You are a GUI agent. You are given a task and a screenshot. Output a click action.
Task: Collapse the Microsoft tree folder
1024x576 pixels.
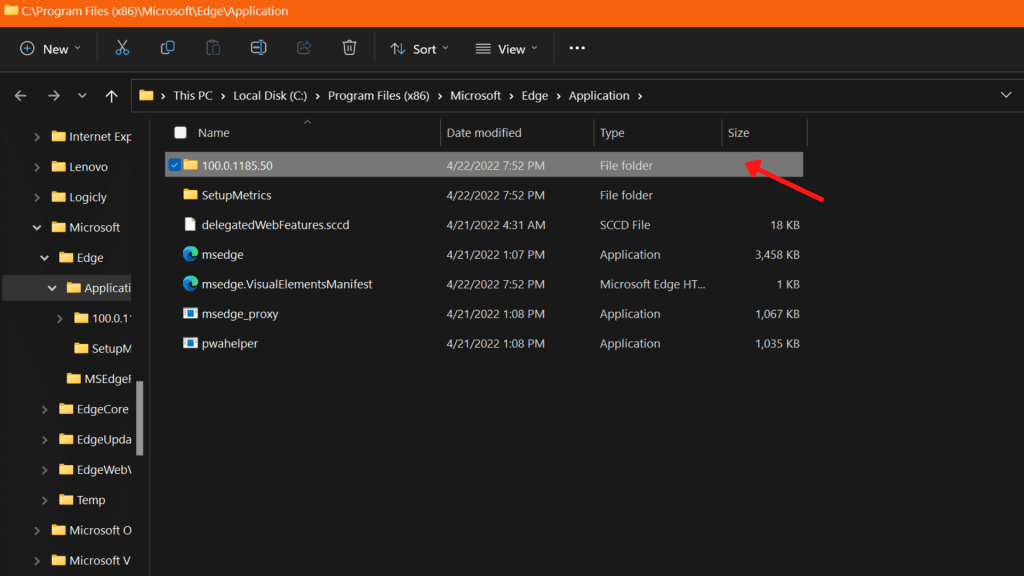37,227
